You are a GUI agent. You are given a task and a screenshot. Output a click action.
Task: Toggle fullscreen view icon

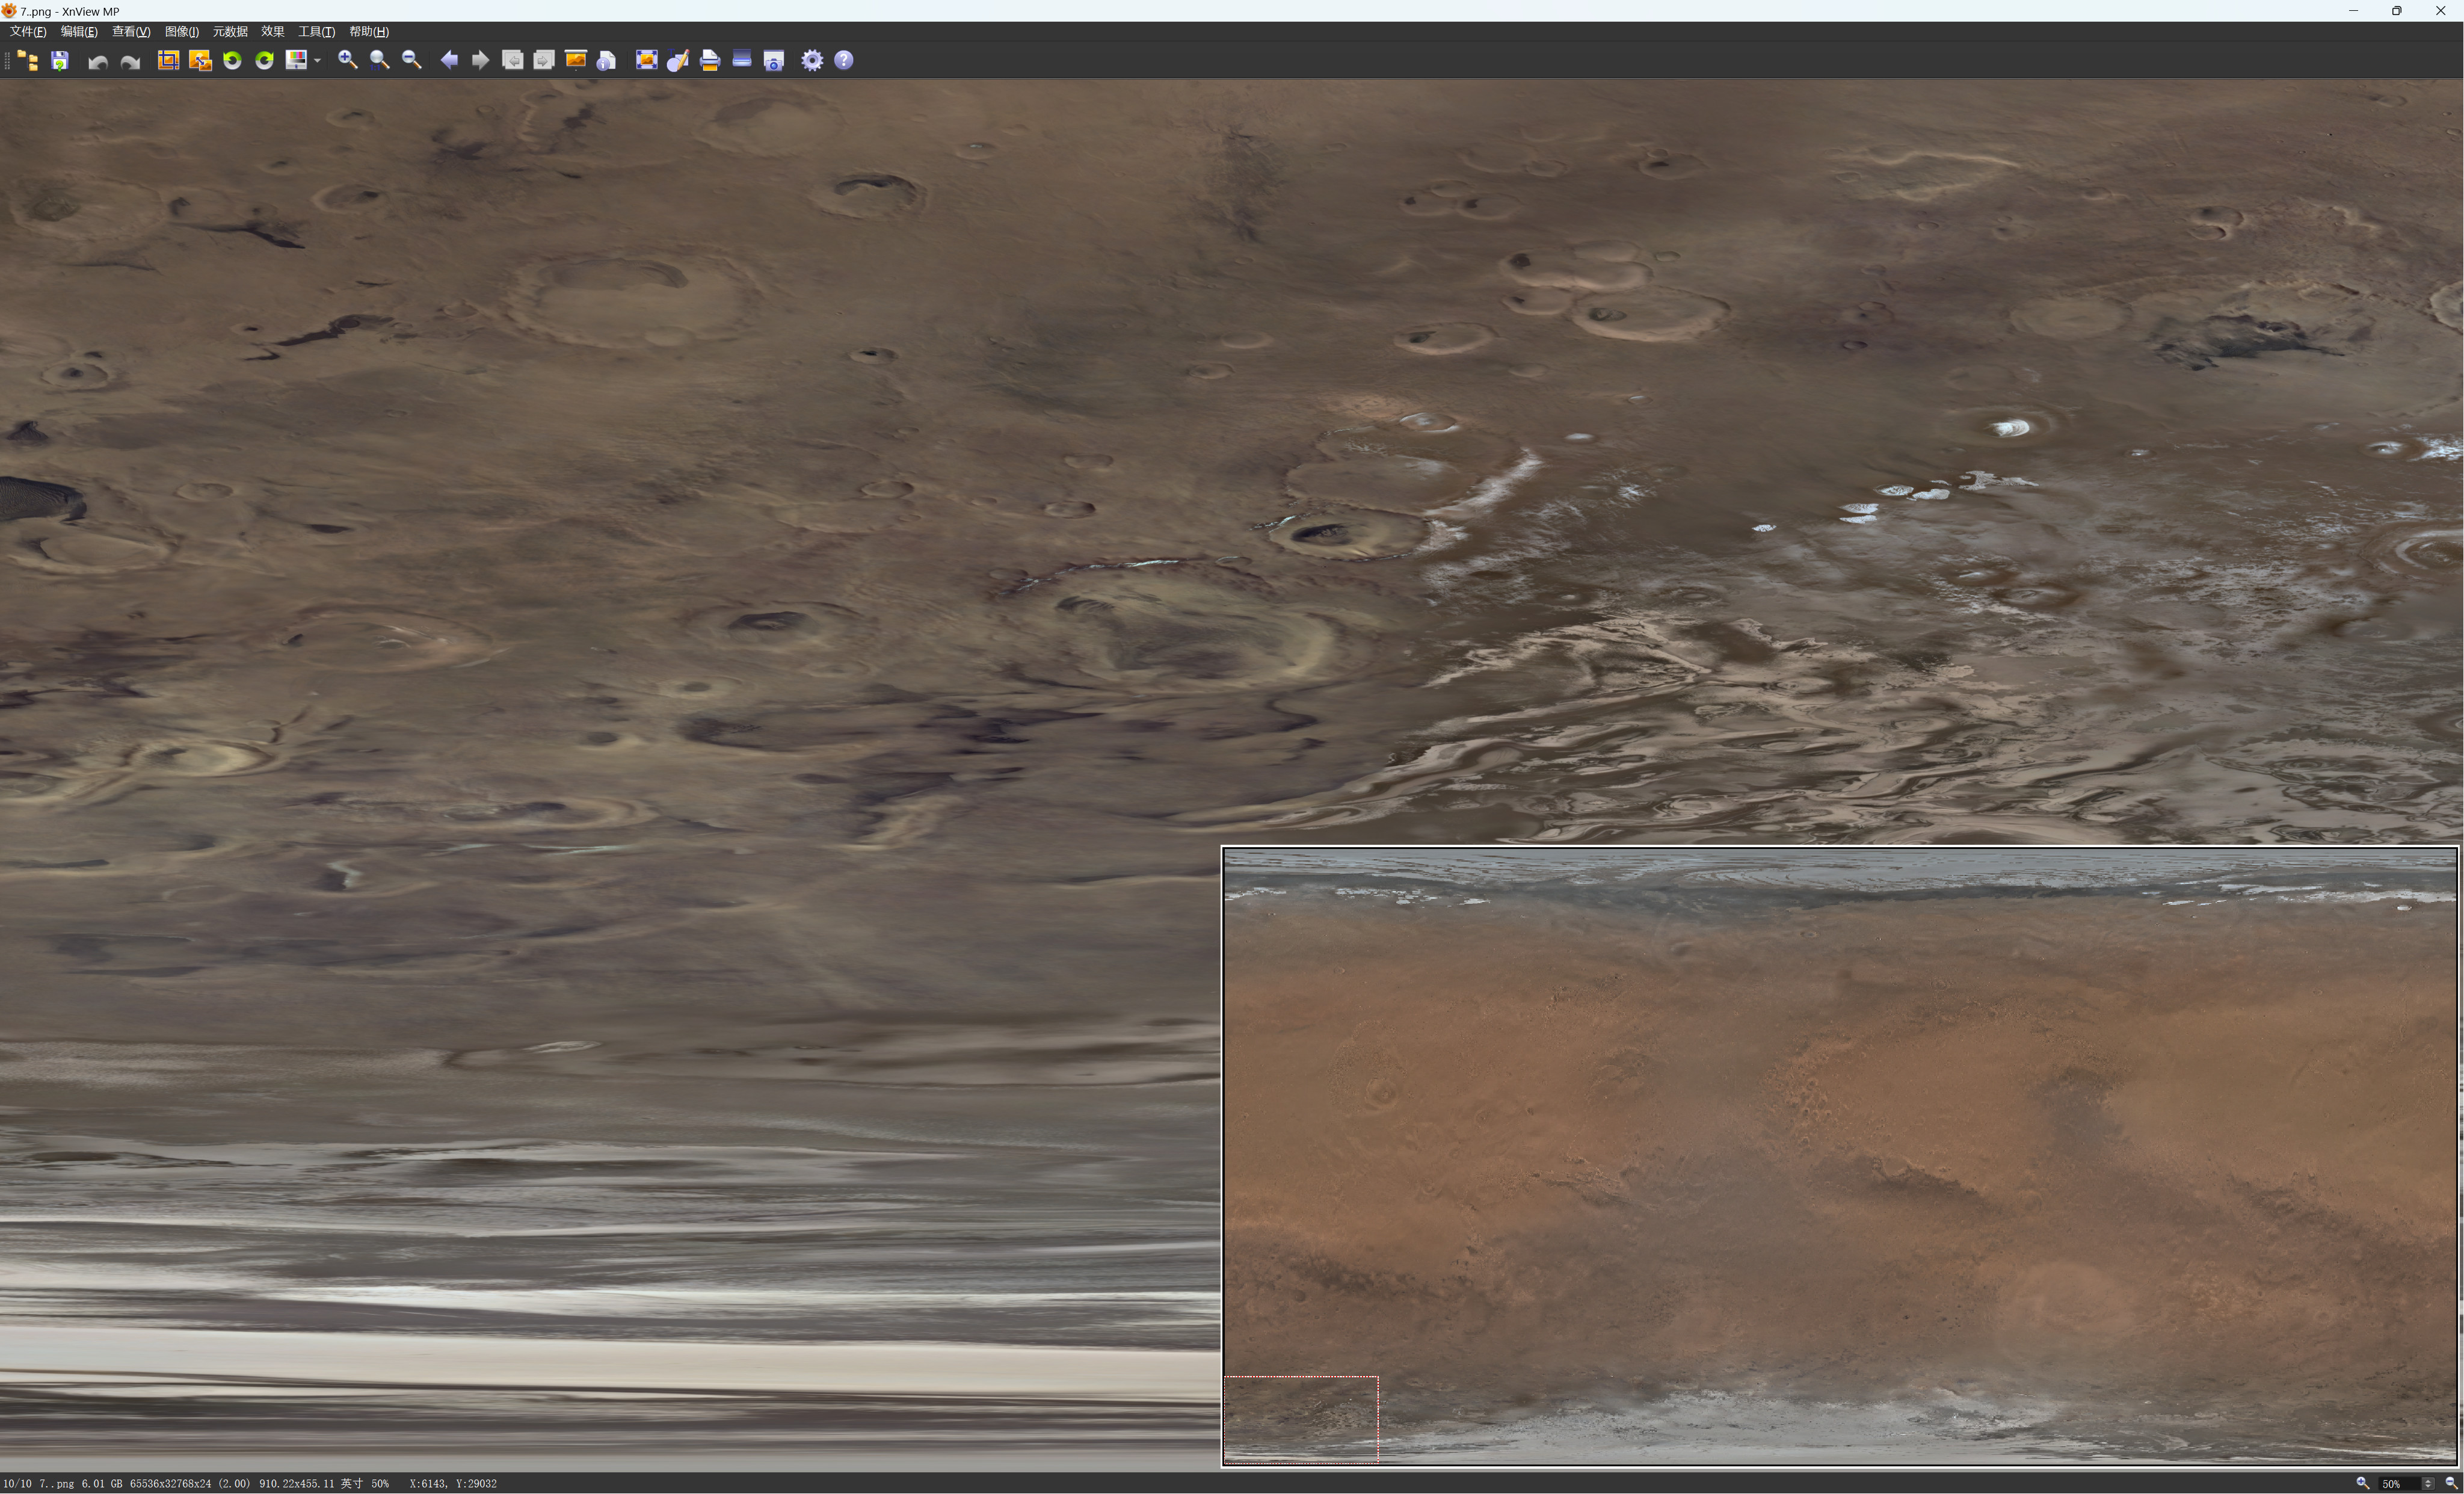point(646,61)
